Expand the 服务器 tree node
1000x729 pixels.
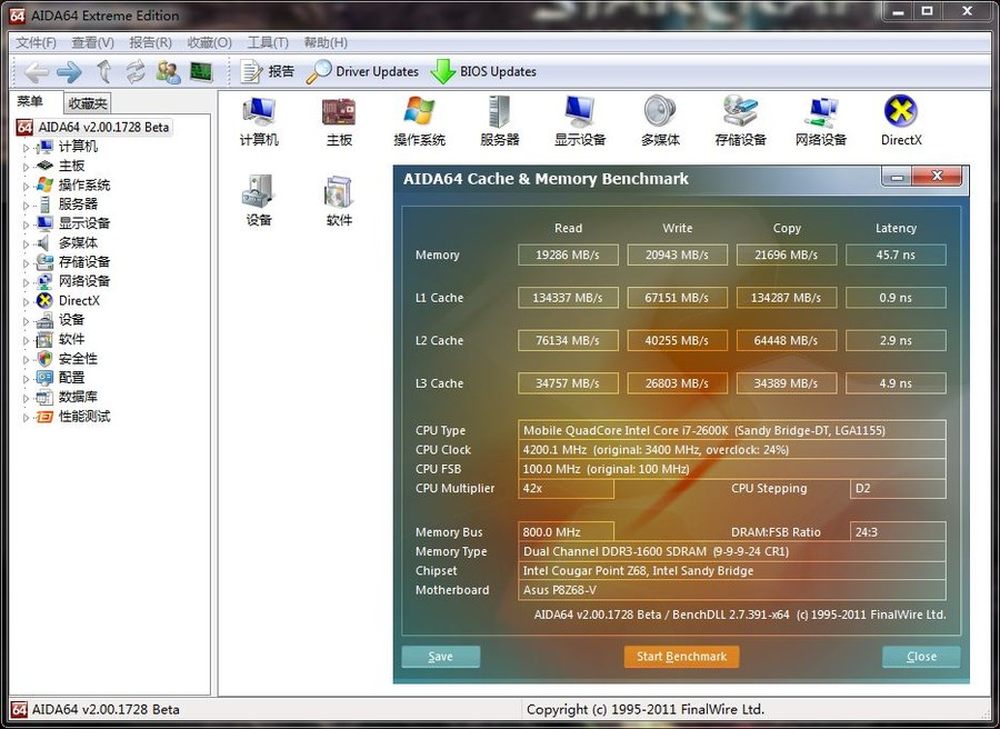26,205
